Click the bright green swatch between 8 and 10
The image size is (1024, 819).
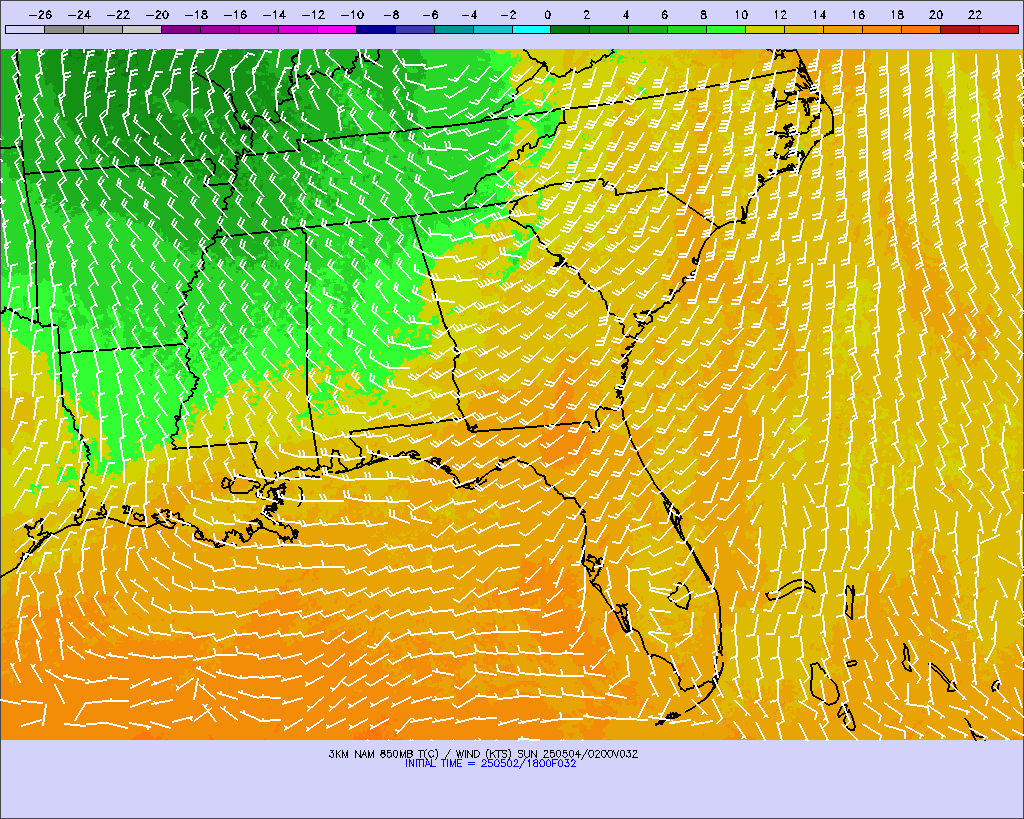pos(726,29)
